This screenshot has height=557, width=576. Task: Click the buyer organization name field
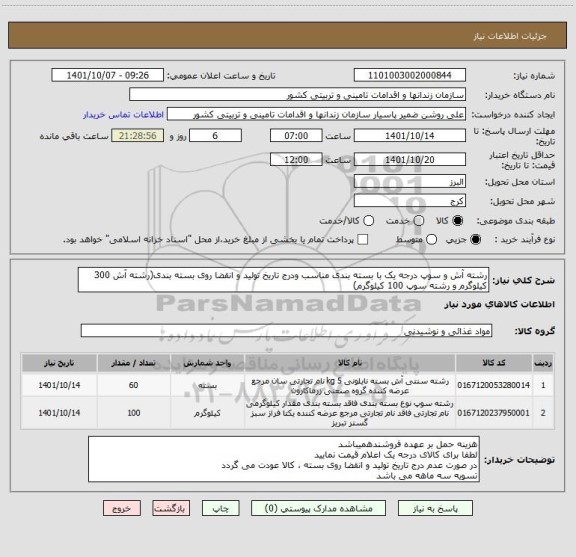coord(298,95)
